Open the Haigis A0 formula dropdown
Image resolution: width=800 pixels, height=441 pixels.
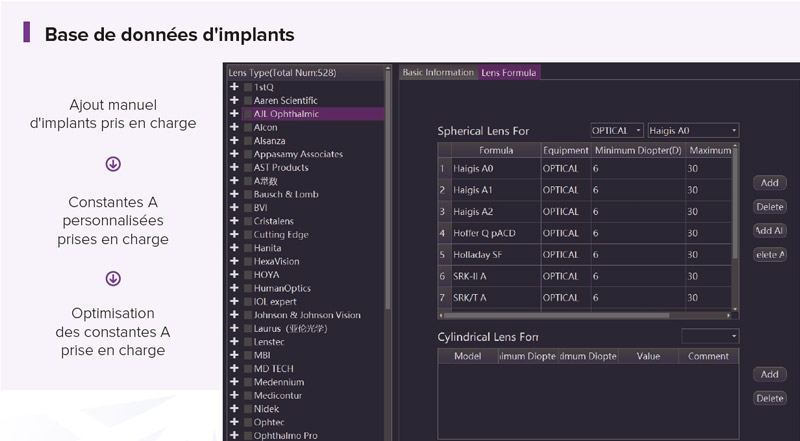pyautogui.click(x=693, y=131)
